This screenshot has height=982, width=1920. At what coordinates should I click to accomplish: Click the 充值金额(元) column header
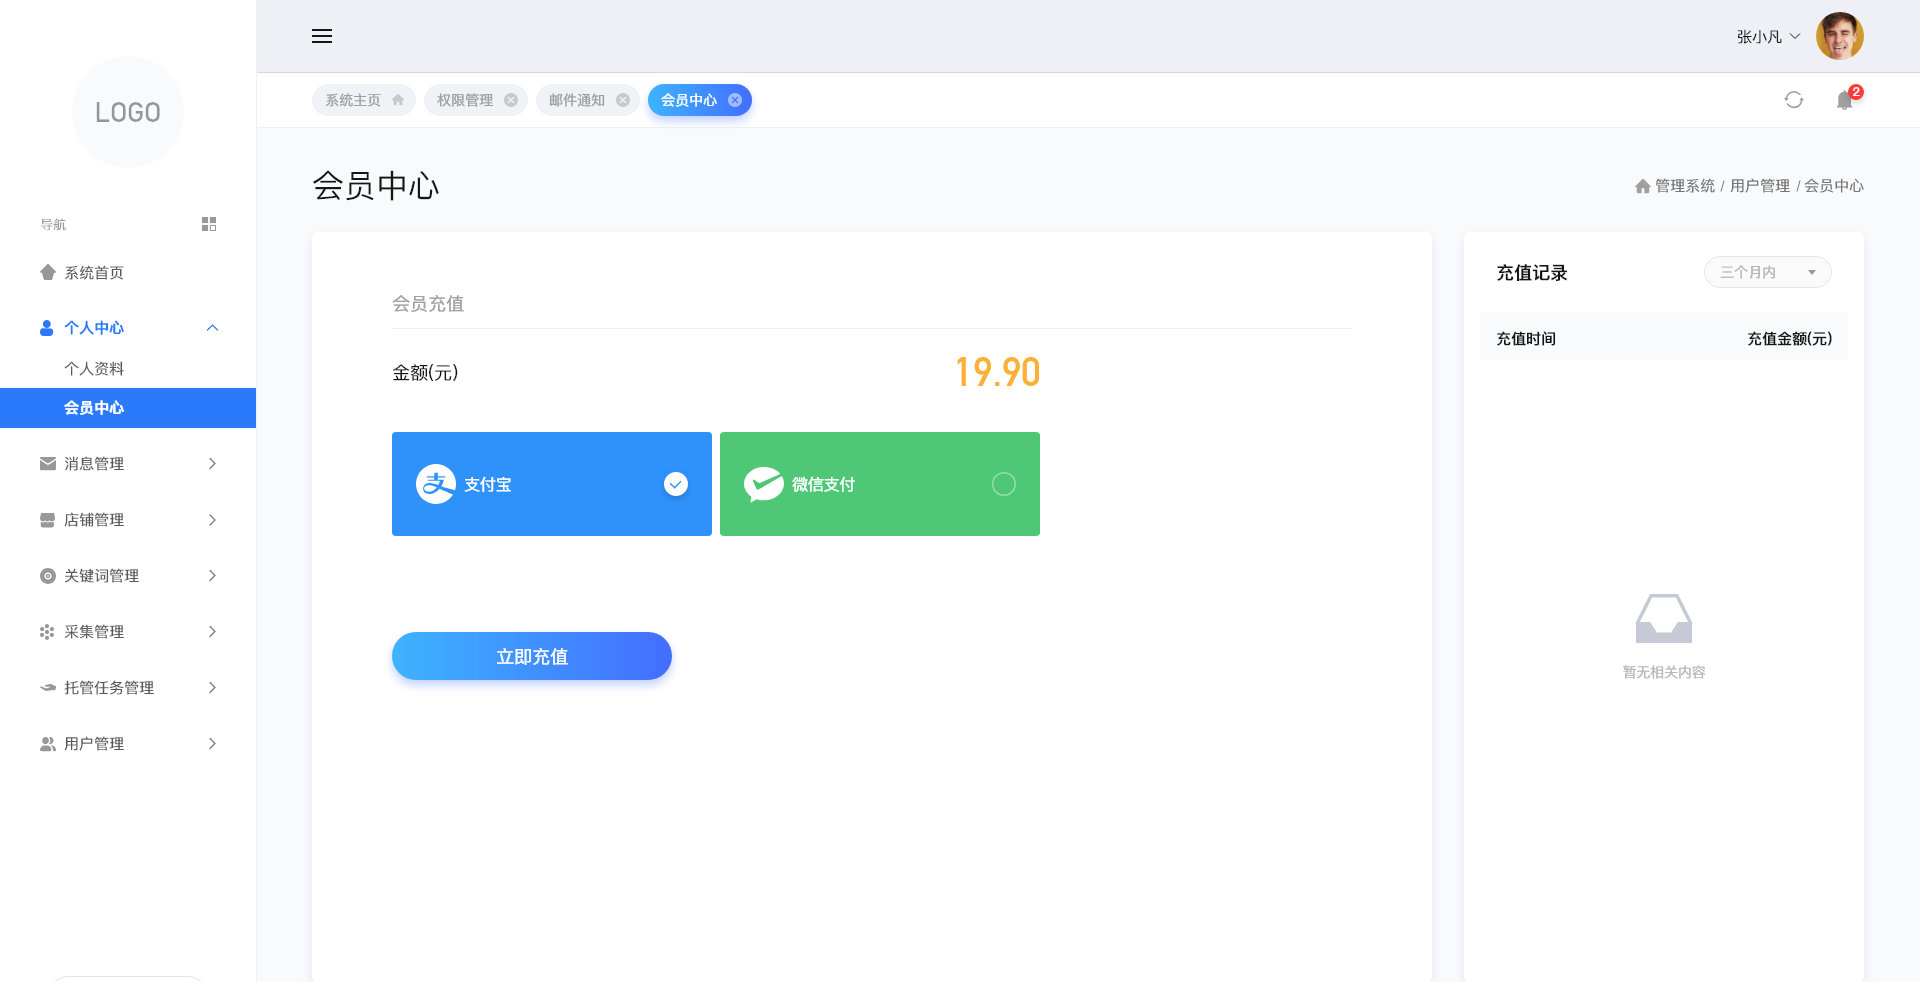(x=1790, y=339)
